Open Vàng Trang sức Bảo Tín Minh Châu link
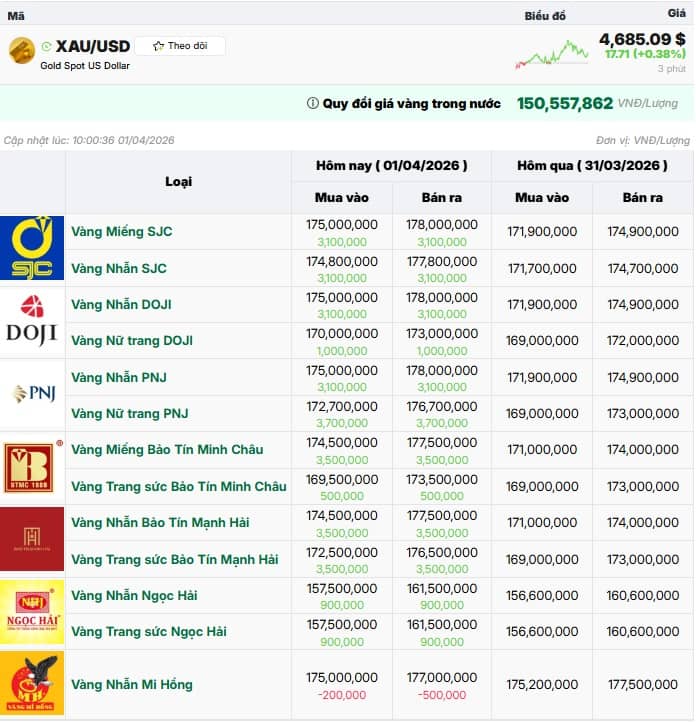 coord(179,486)
